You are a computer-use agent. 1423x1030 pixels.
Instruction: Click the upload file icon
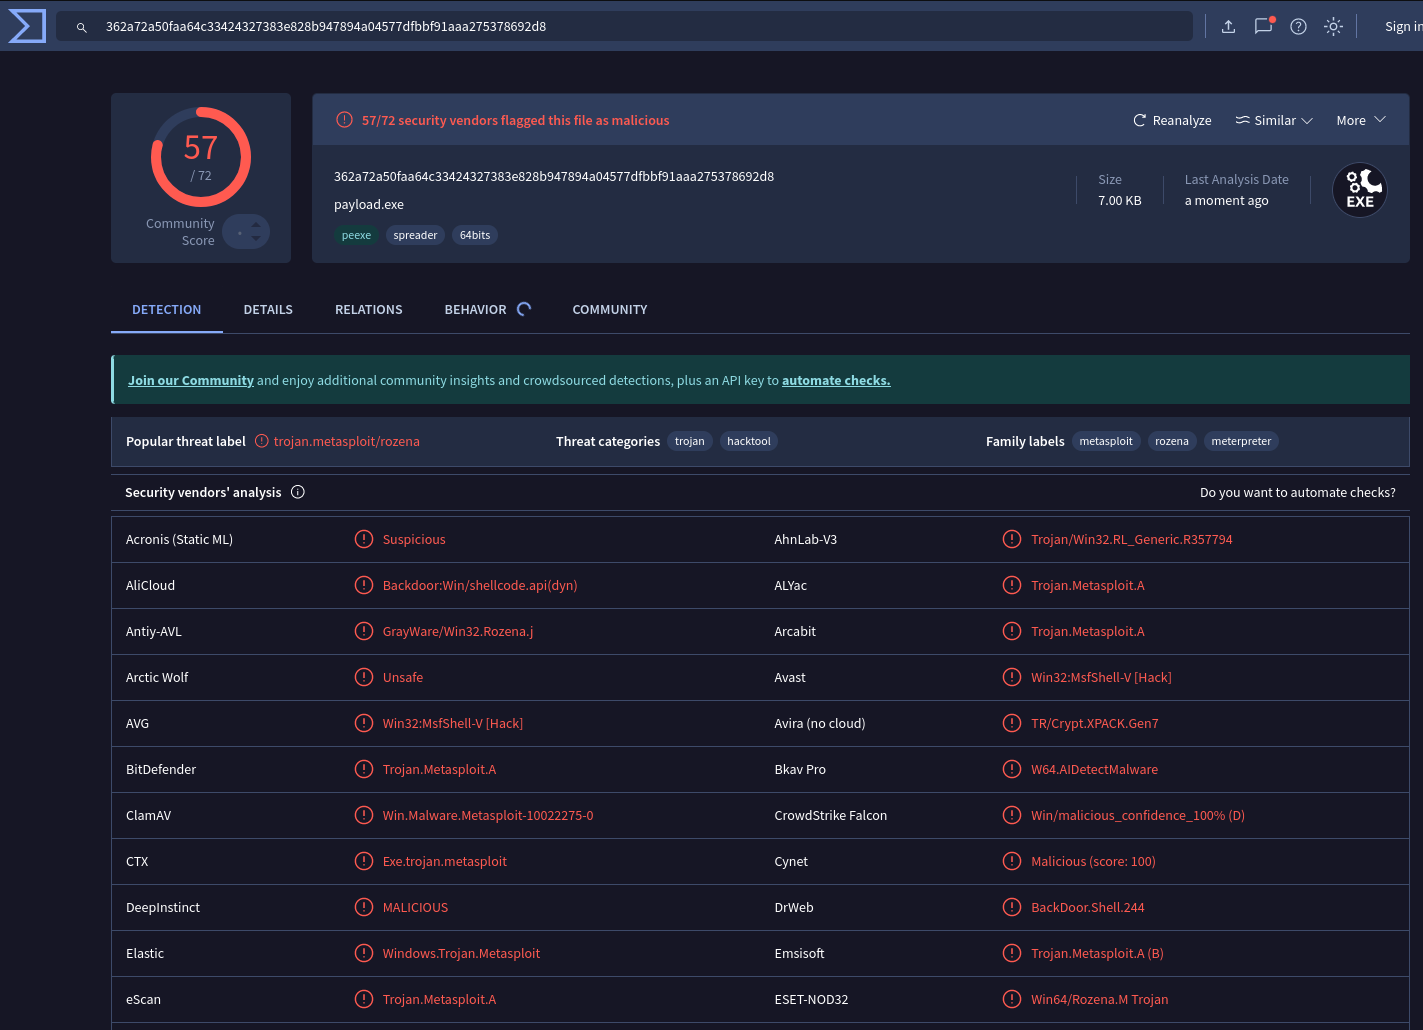click(1228, 27)
